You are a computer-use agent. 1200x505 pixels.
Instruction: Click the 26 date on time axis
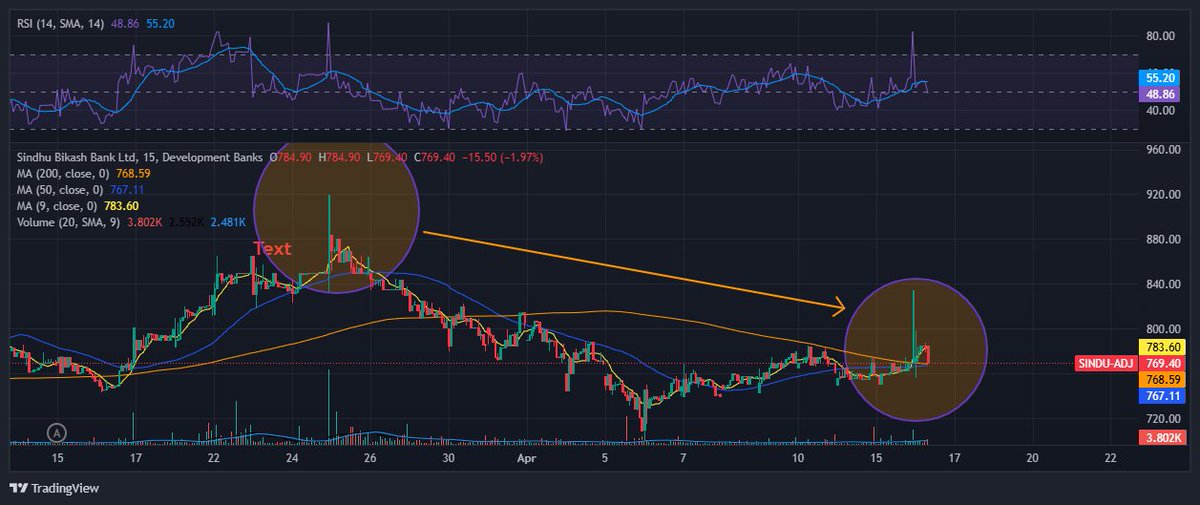(x=370, y=457)
